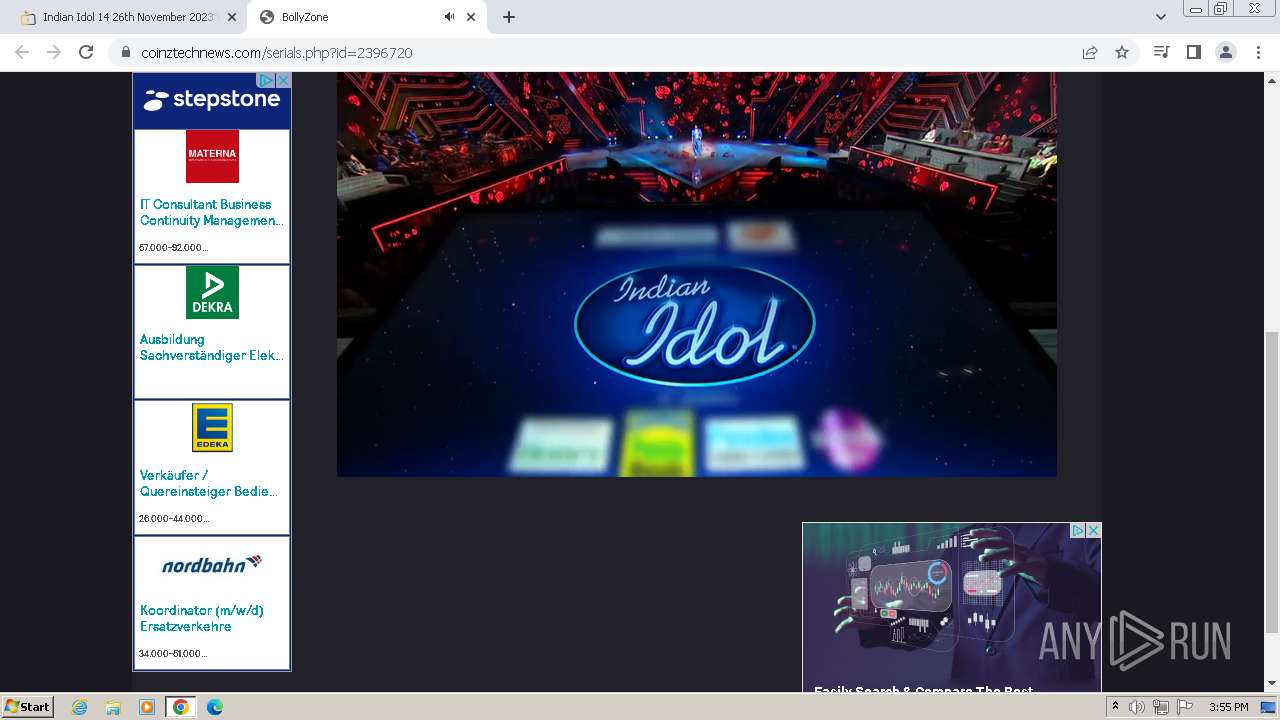Switch to the BollyZone tab
Screen dimensions: 1280x720
[x=367, y=17]
